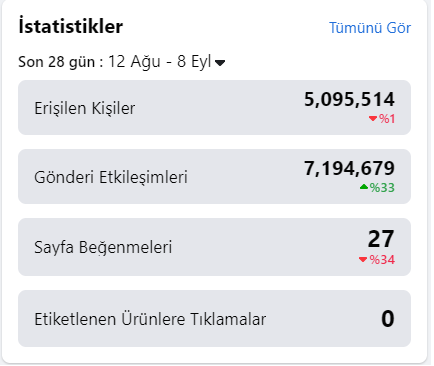Select the Erişilen Kişiler stat card

coord(214,107)
